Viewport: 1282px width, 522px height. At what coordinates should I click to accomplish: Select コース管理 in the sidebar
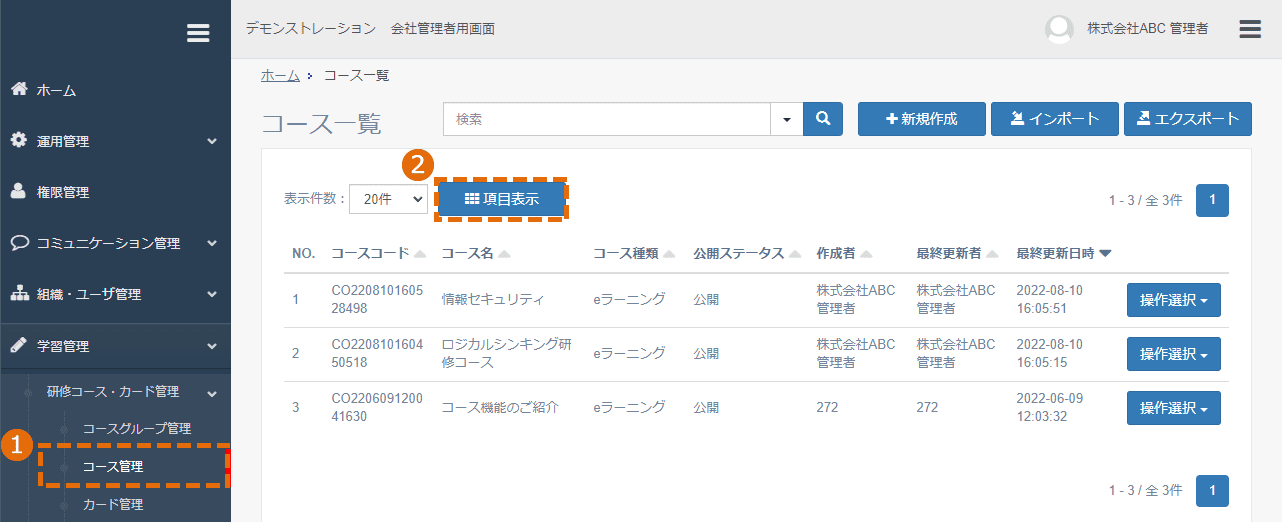[x=113, y=466]
